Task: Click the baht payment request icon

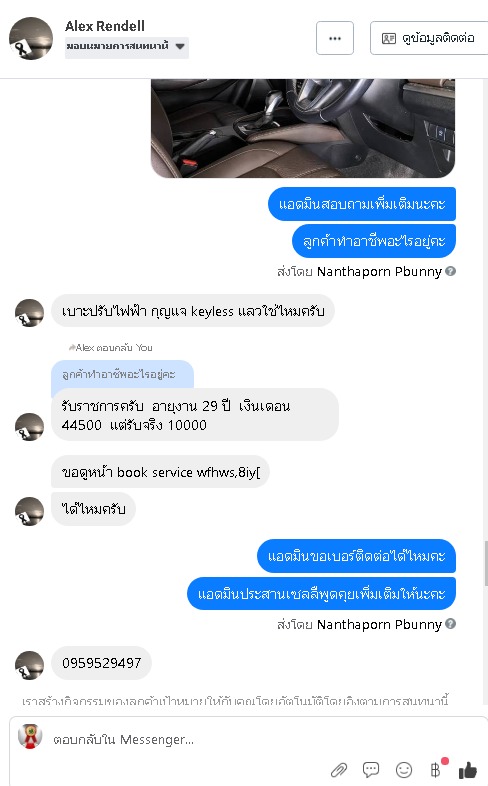Action: click(x=436, y=769)
